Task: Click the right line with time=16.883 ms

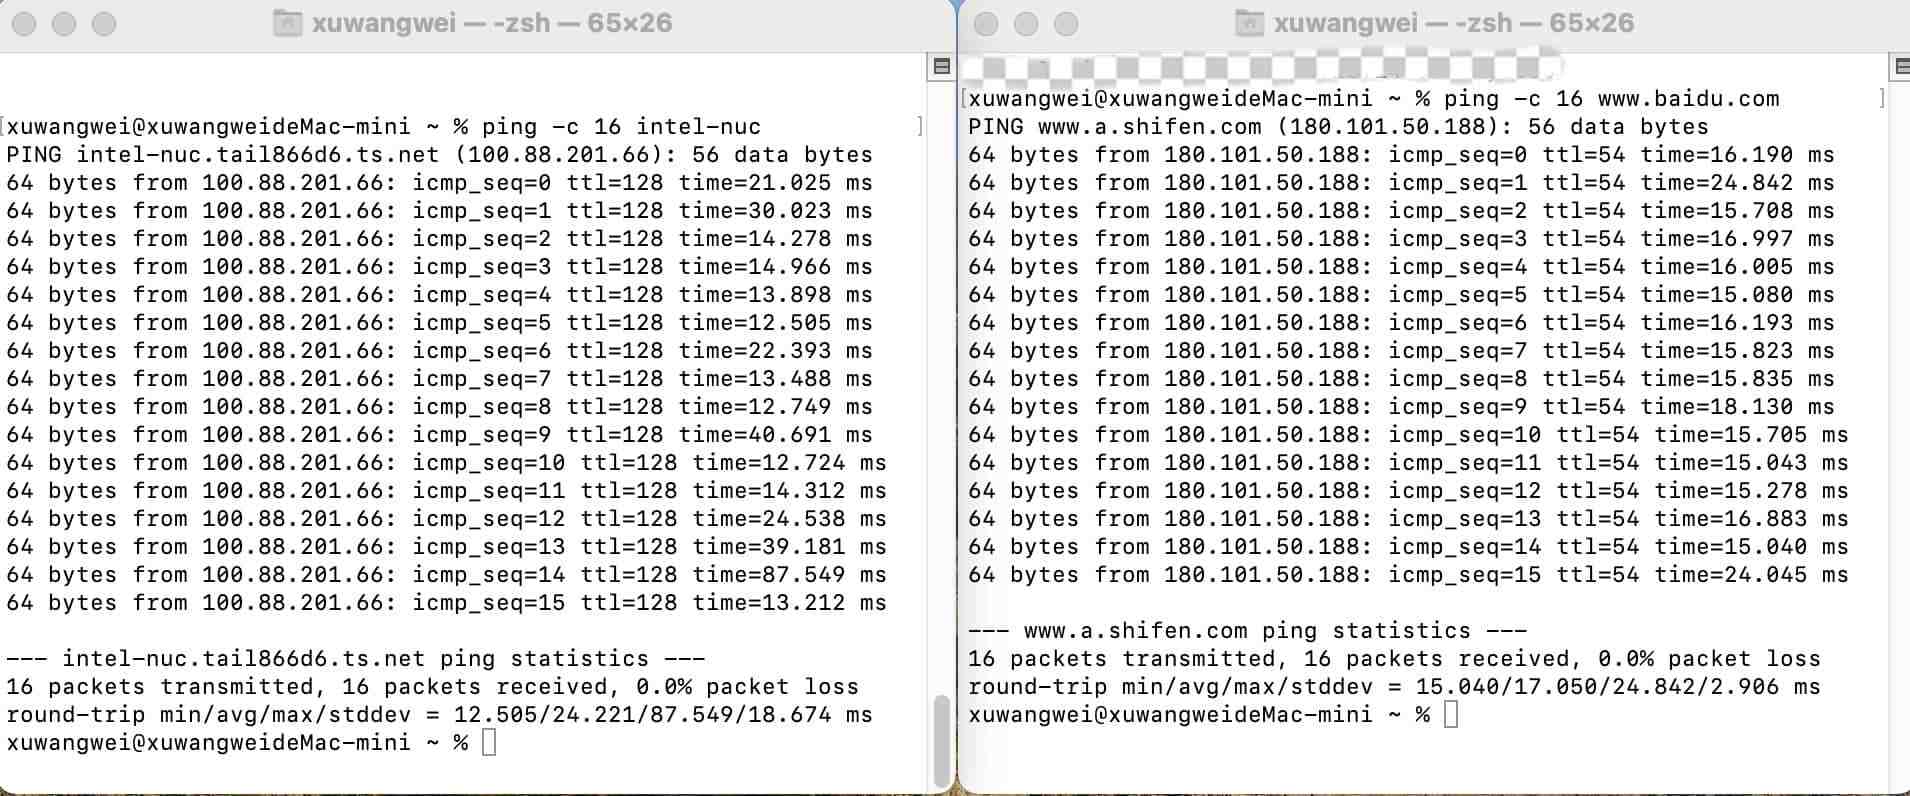Action: click(1409, 519)
